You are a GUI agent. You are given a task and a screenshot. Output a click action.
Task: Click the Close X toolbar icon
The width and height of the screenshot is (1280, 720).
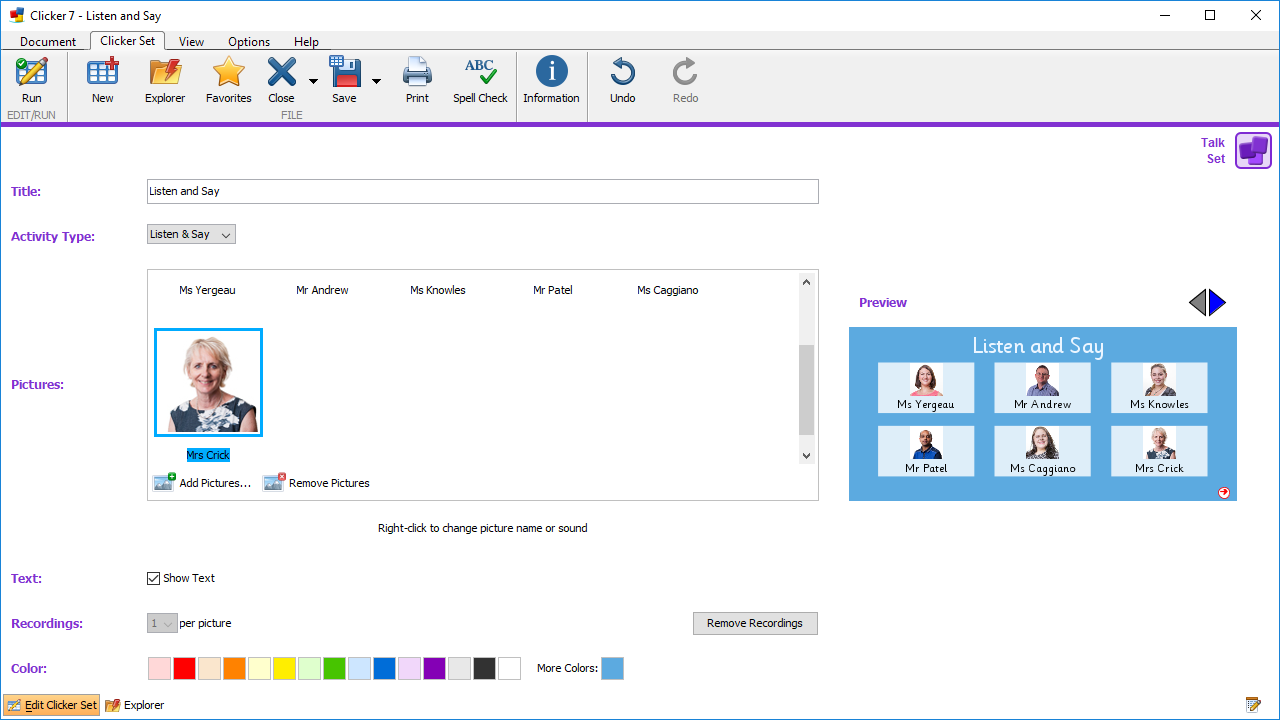(282, 72)
